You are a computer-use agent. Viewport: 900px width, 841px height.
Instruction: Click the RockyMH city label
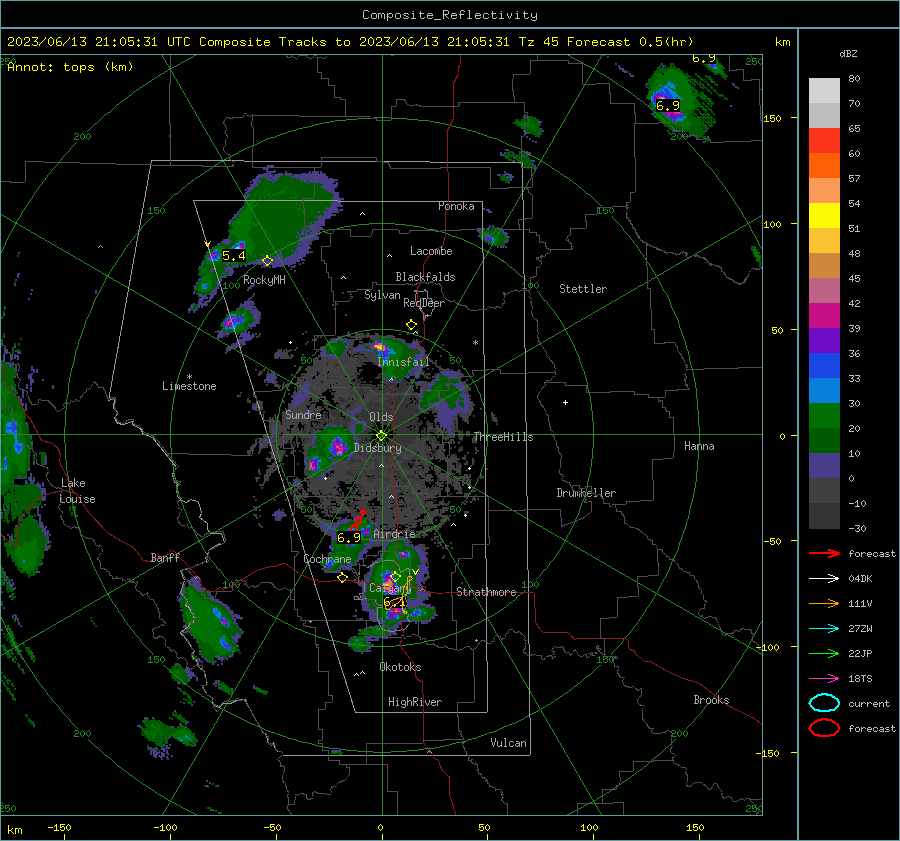click(264, 280)
